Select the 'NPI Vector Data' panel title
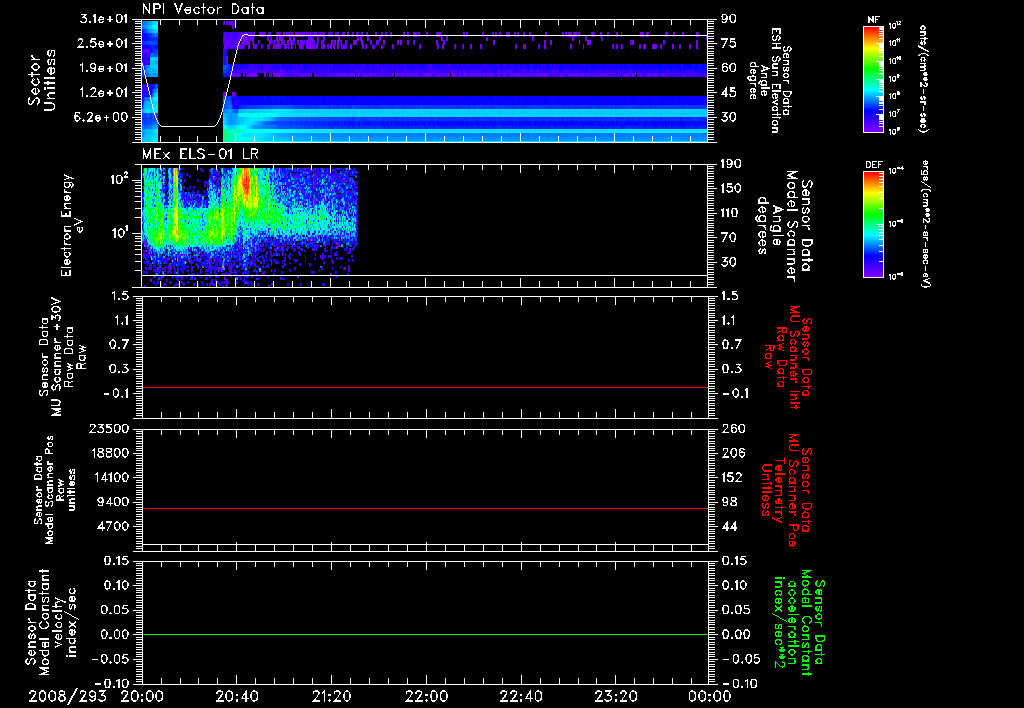Image resolution: width=1024 pixels, height=708 pixels. (x=204, y=9)
